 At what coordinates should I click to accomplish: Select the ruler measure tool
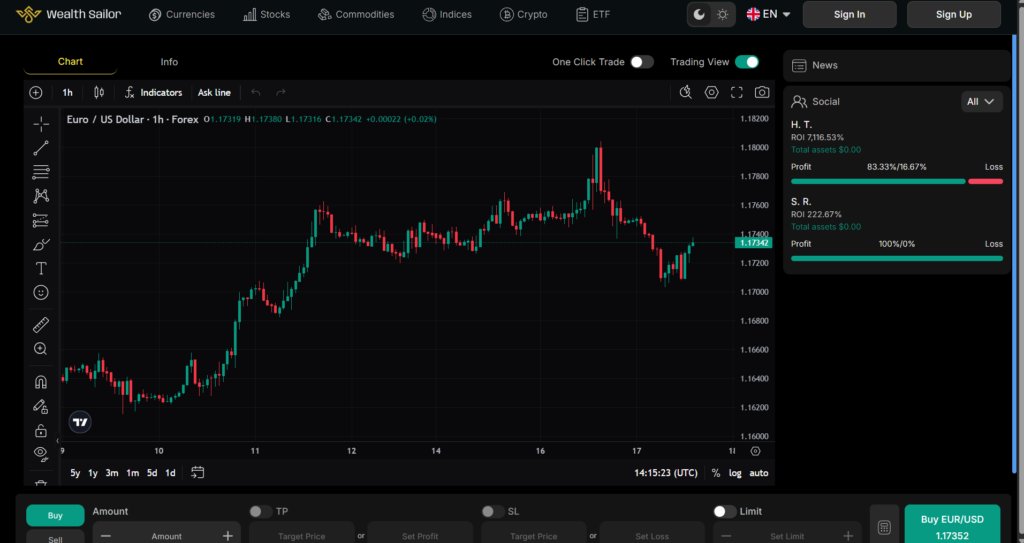pos(40,325)
